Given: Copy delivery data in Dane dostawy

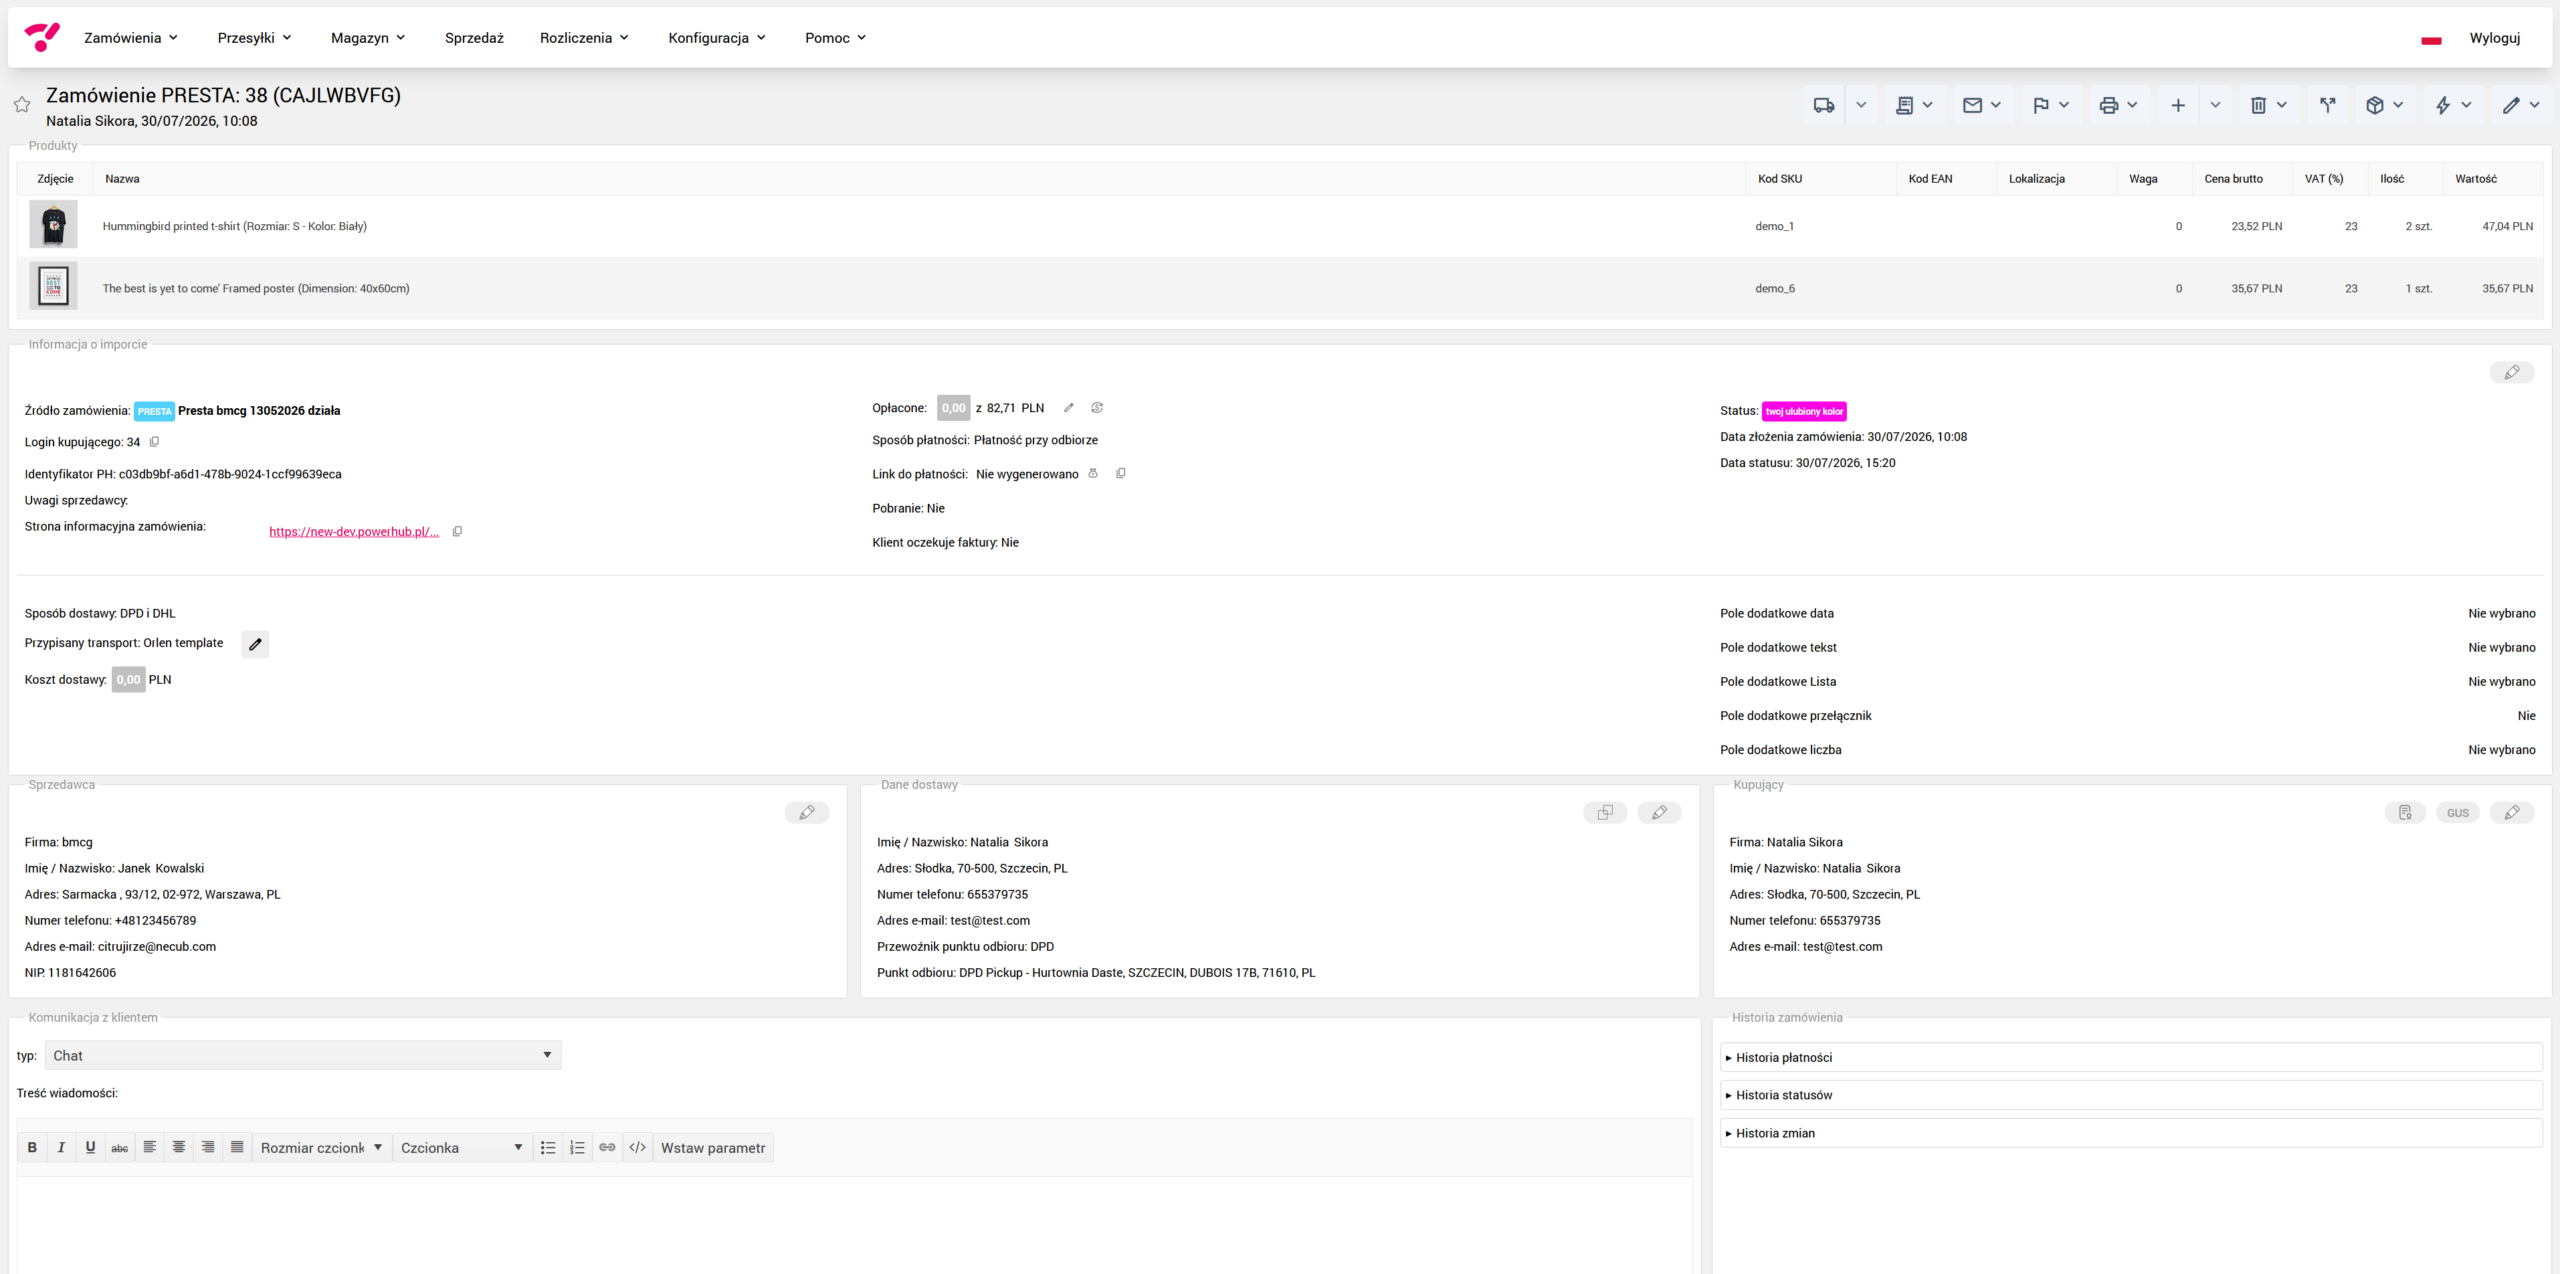Looking at the screenshot, I should click(x=1605, y=813).
